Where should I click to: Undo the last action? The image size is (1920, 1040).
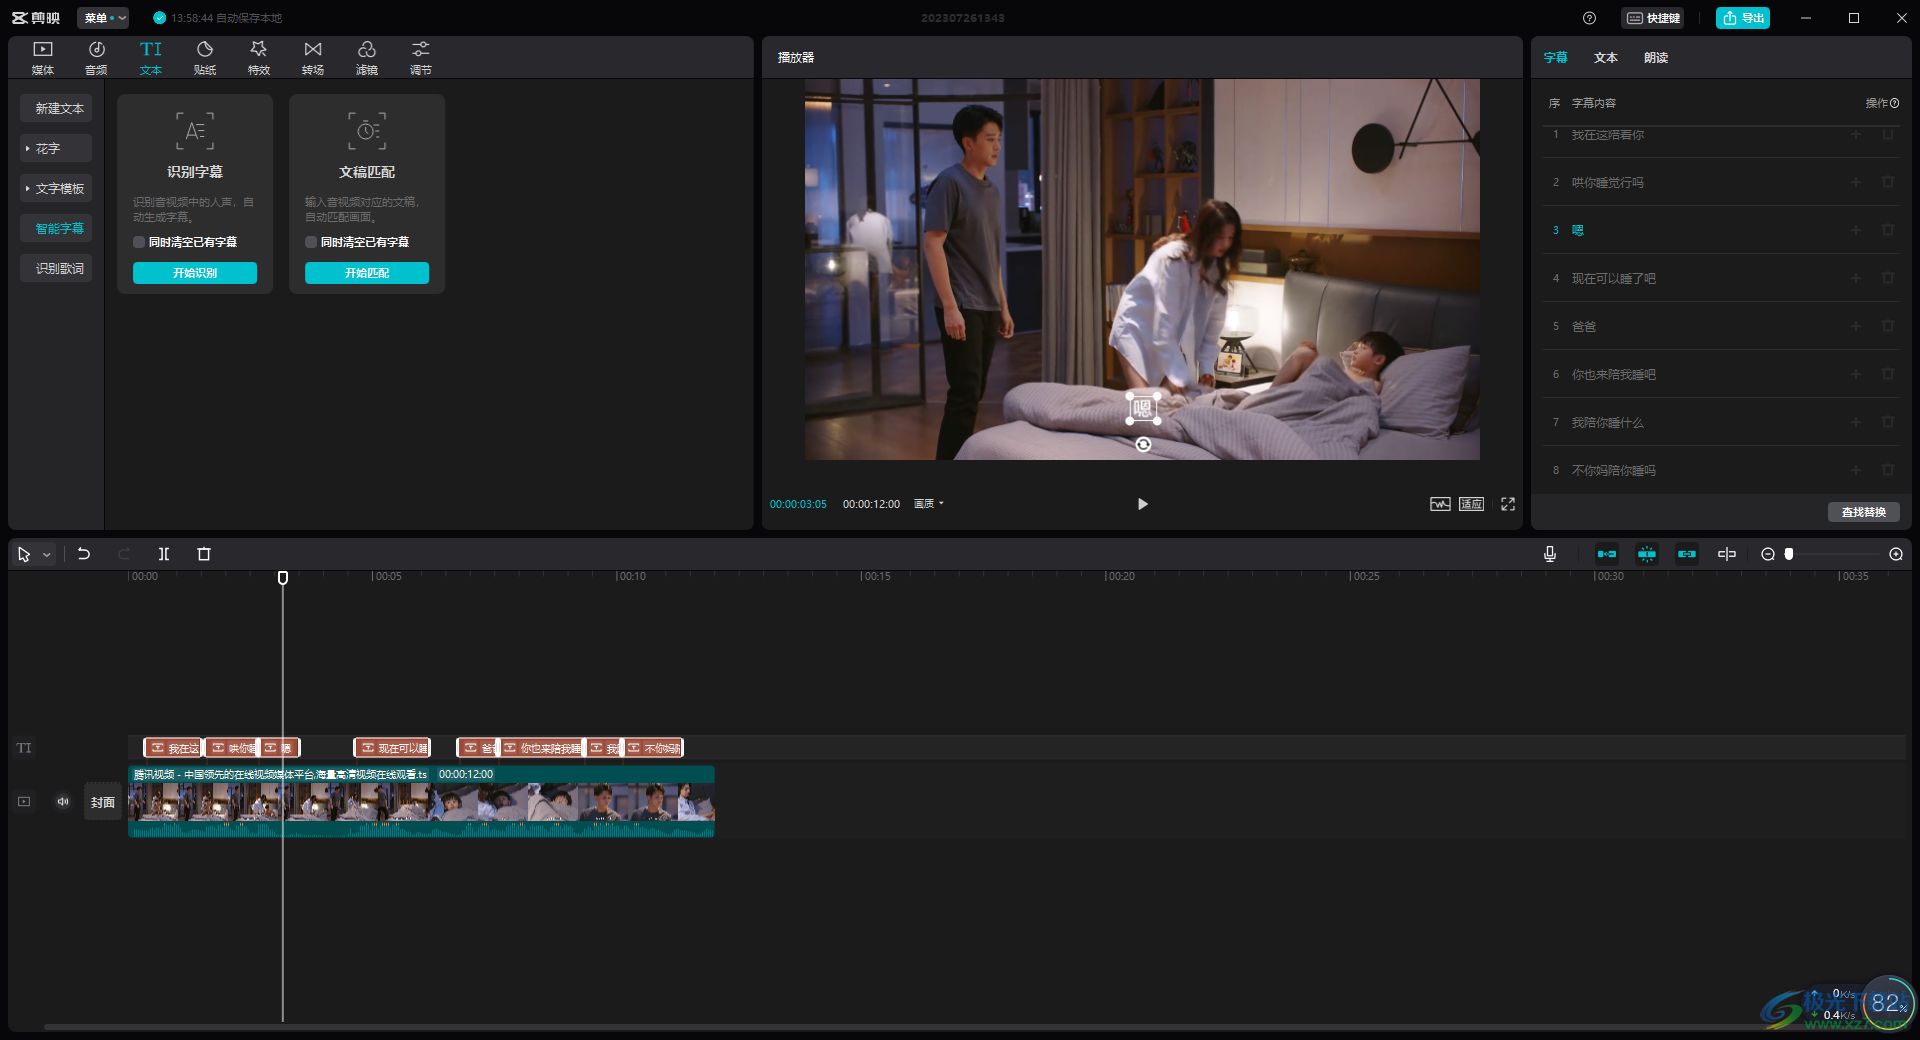click(84, 554)
